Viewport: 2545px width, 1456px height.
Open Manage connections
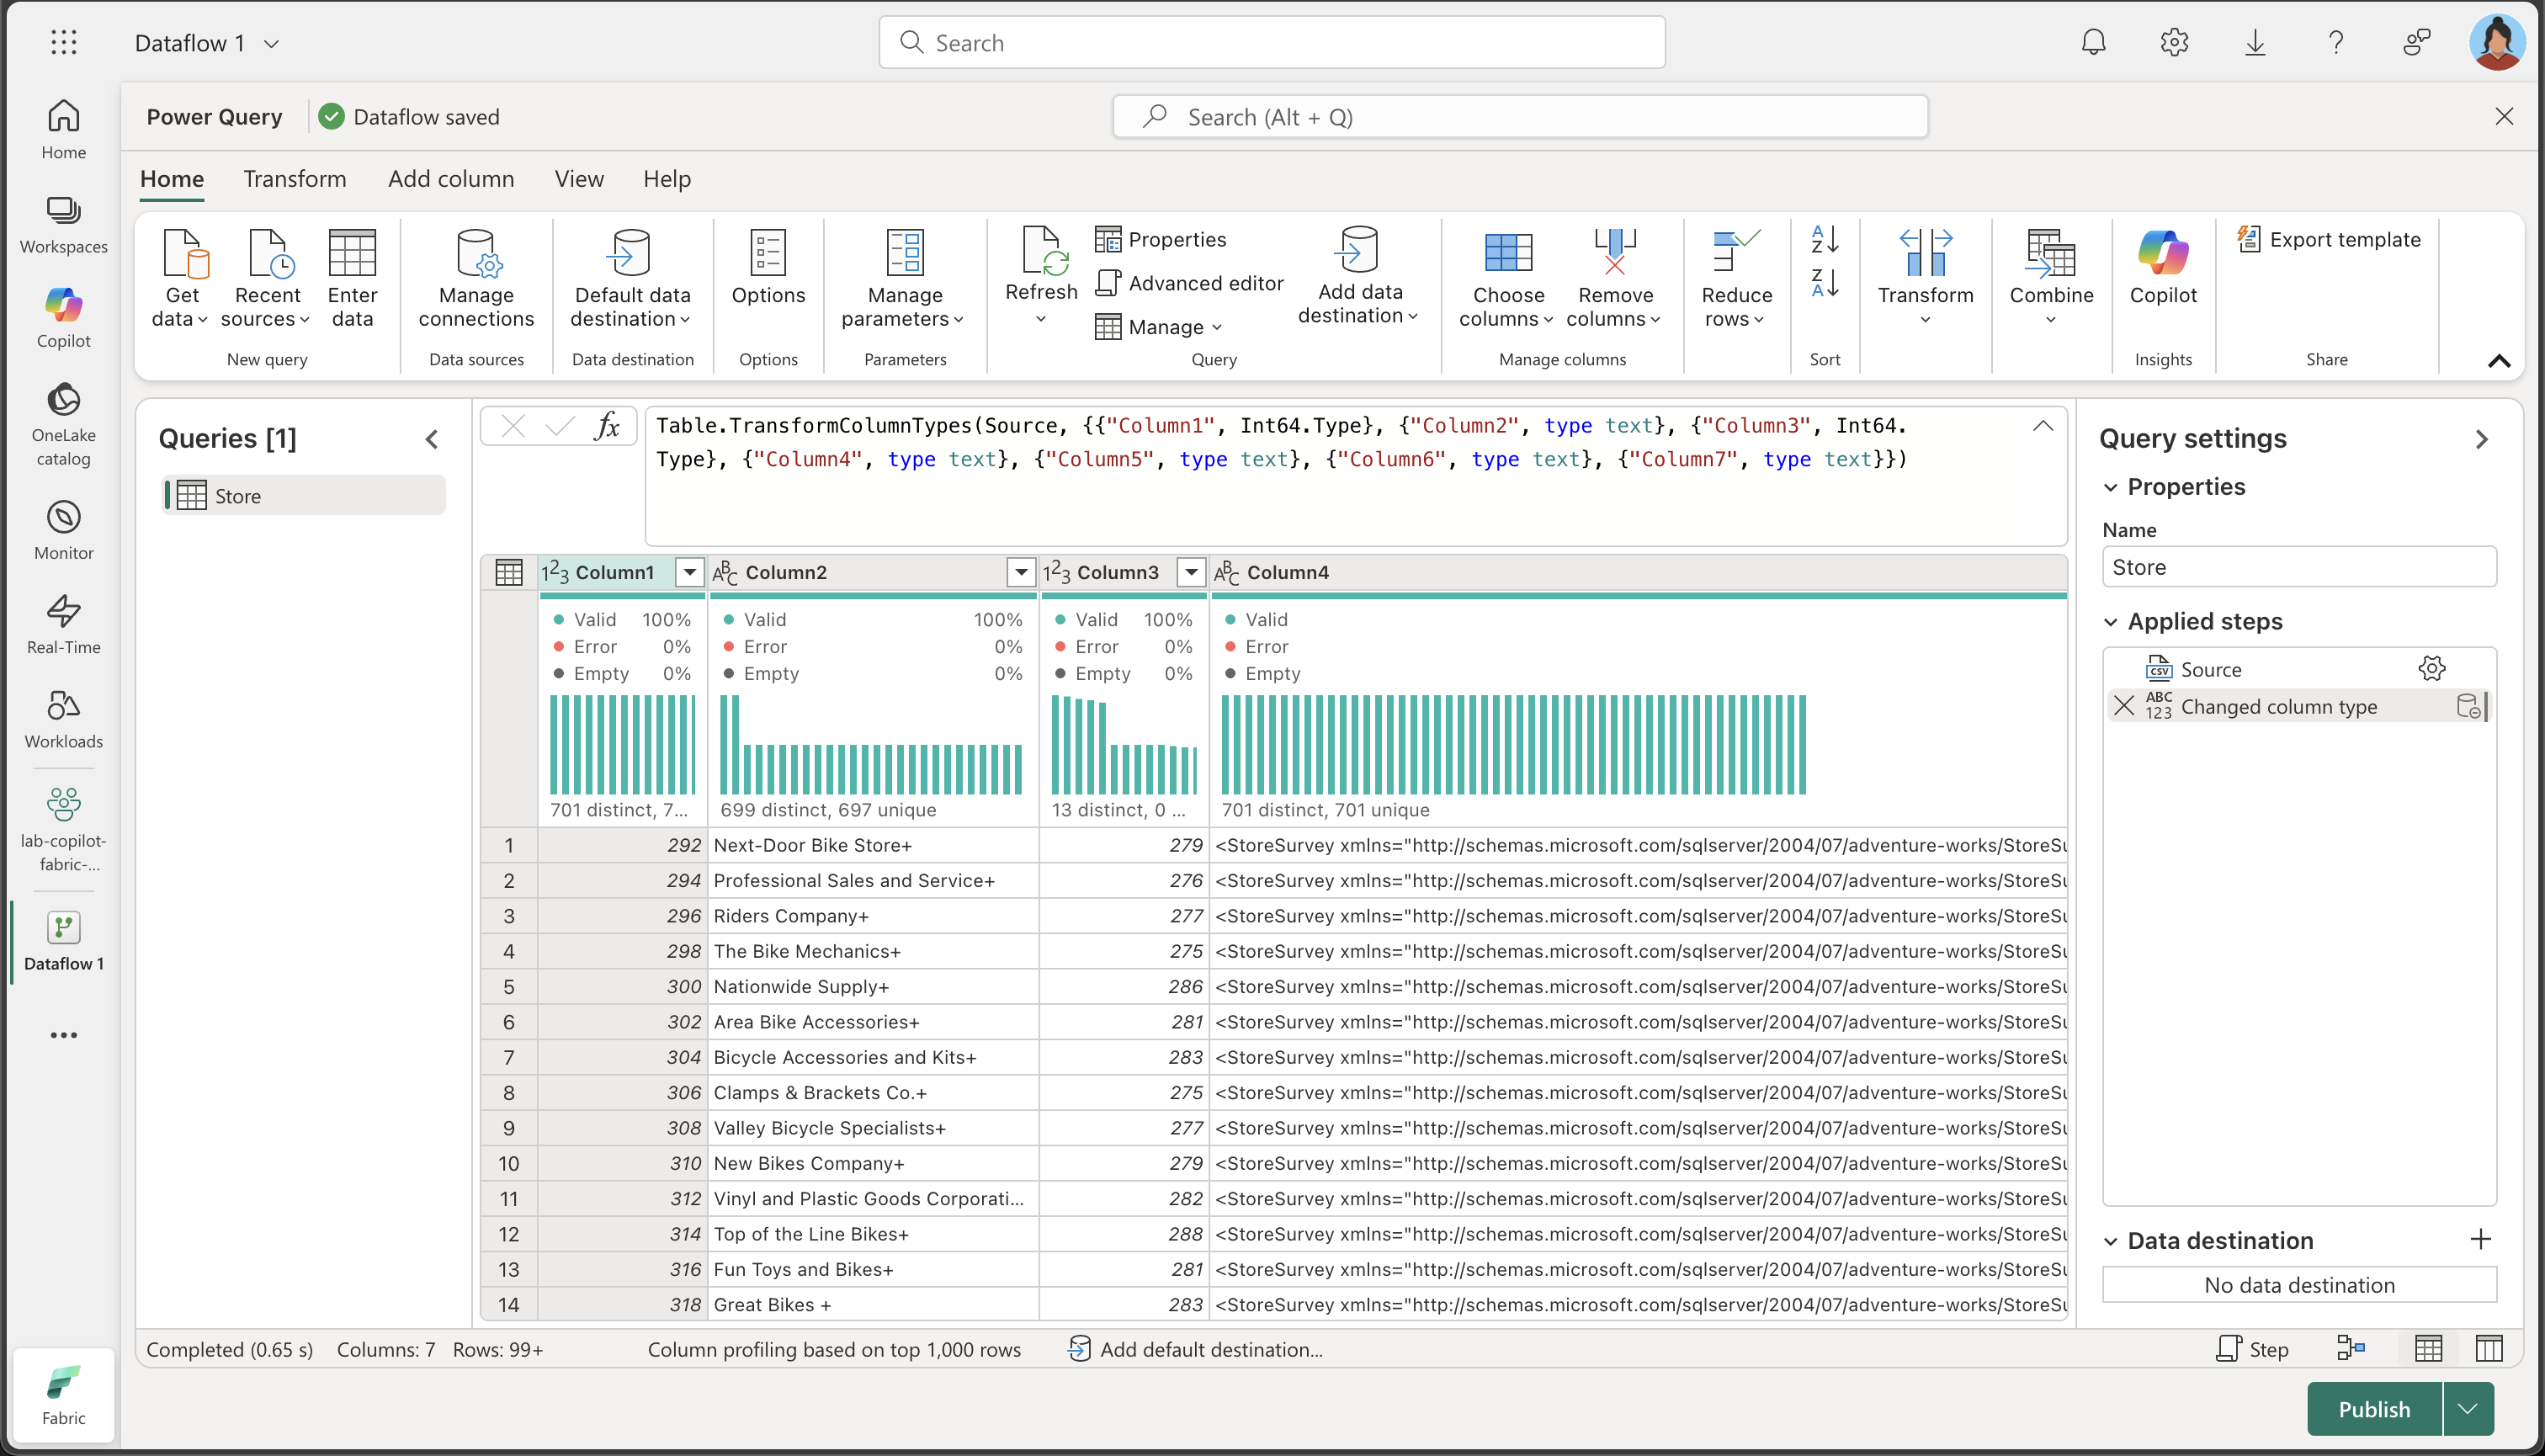click(x=476, y=279)
